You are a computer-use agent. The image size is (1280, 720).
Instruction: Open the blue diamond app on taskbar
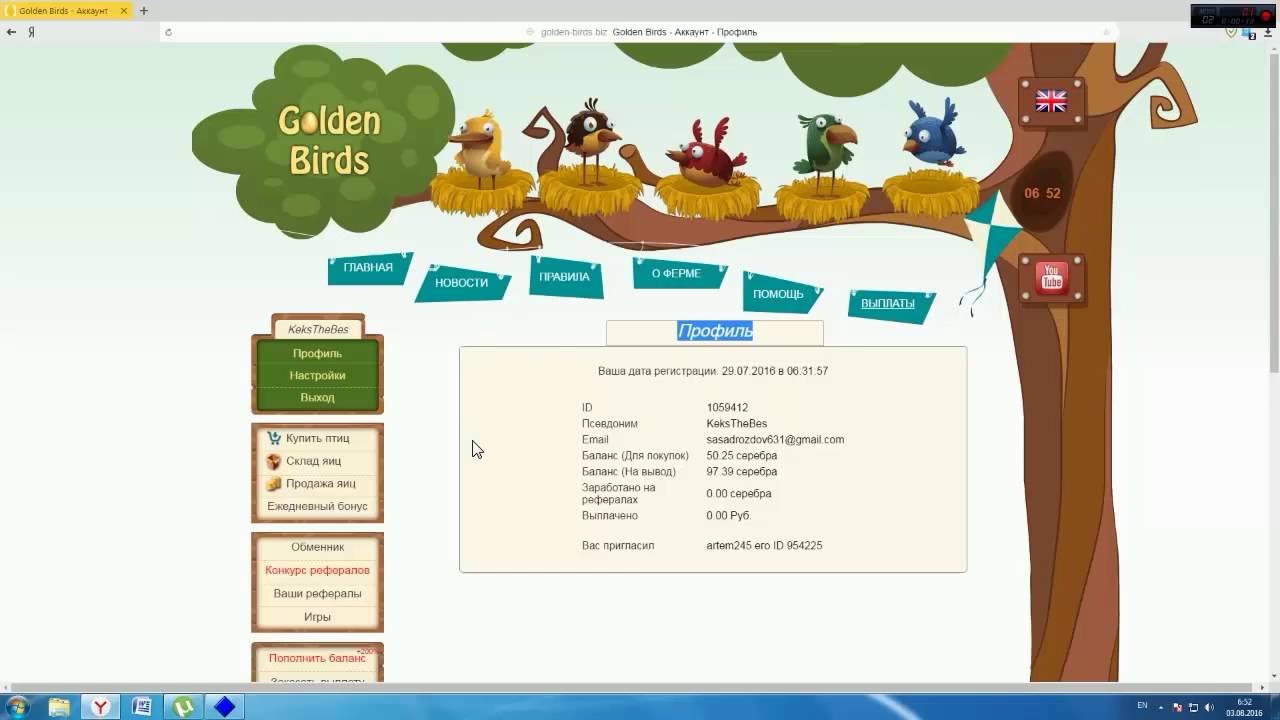225,707
